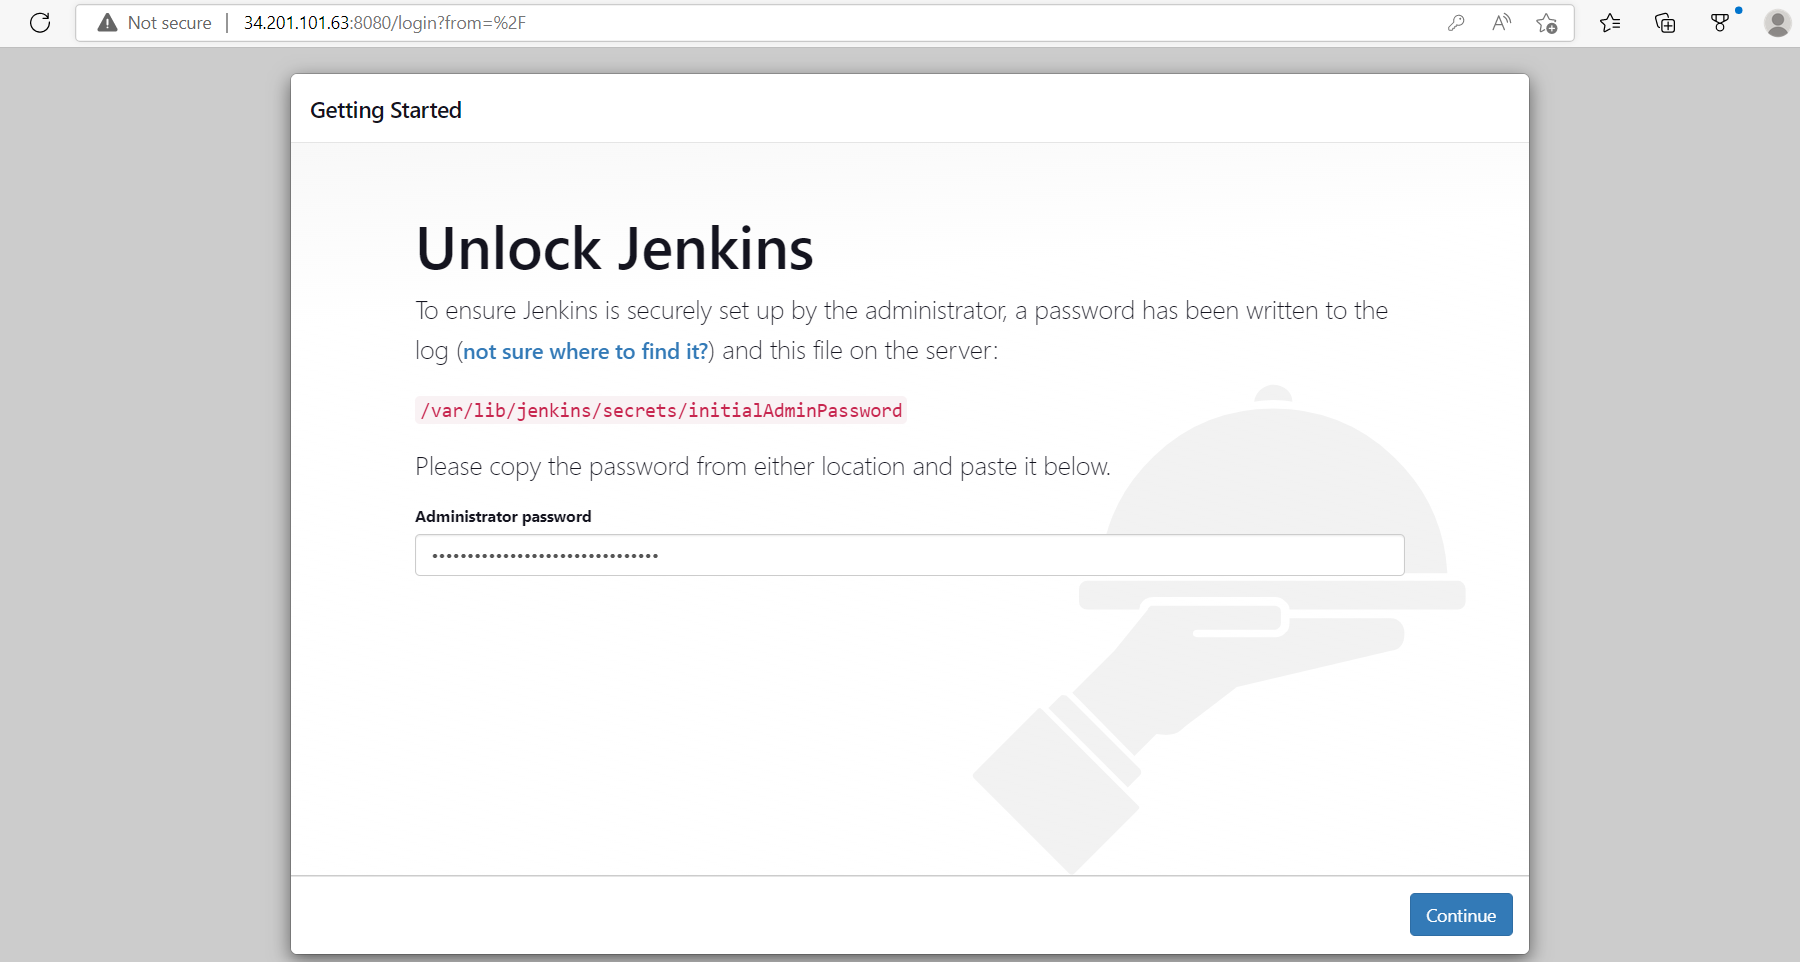Add this page to favorites
The width and height of the screenshot is (1800, 962).
[1546, 22]
